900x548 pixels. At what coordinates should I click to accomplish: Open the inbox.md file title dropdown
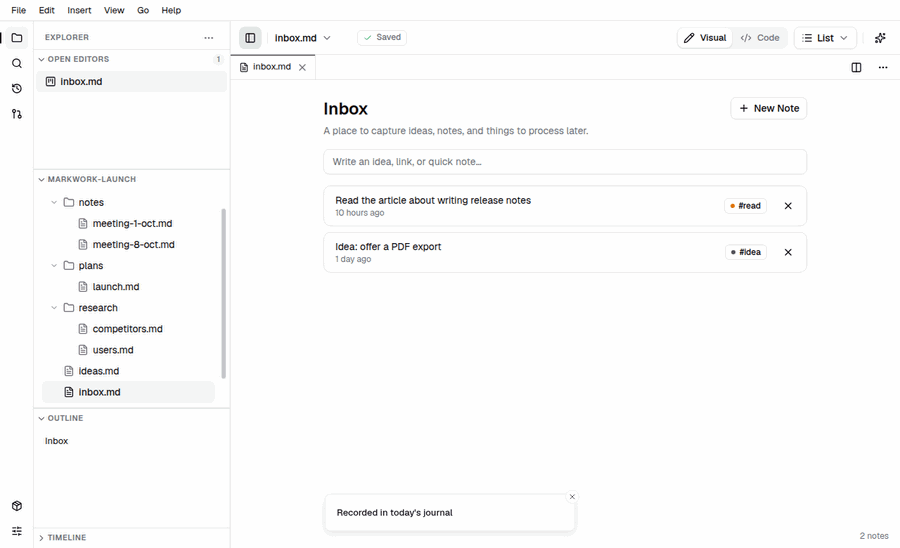302,38
